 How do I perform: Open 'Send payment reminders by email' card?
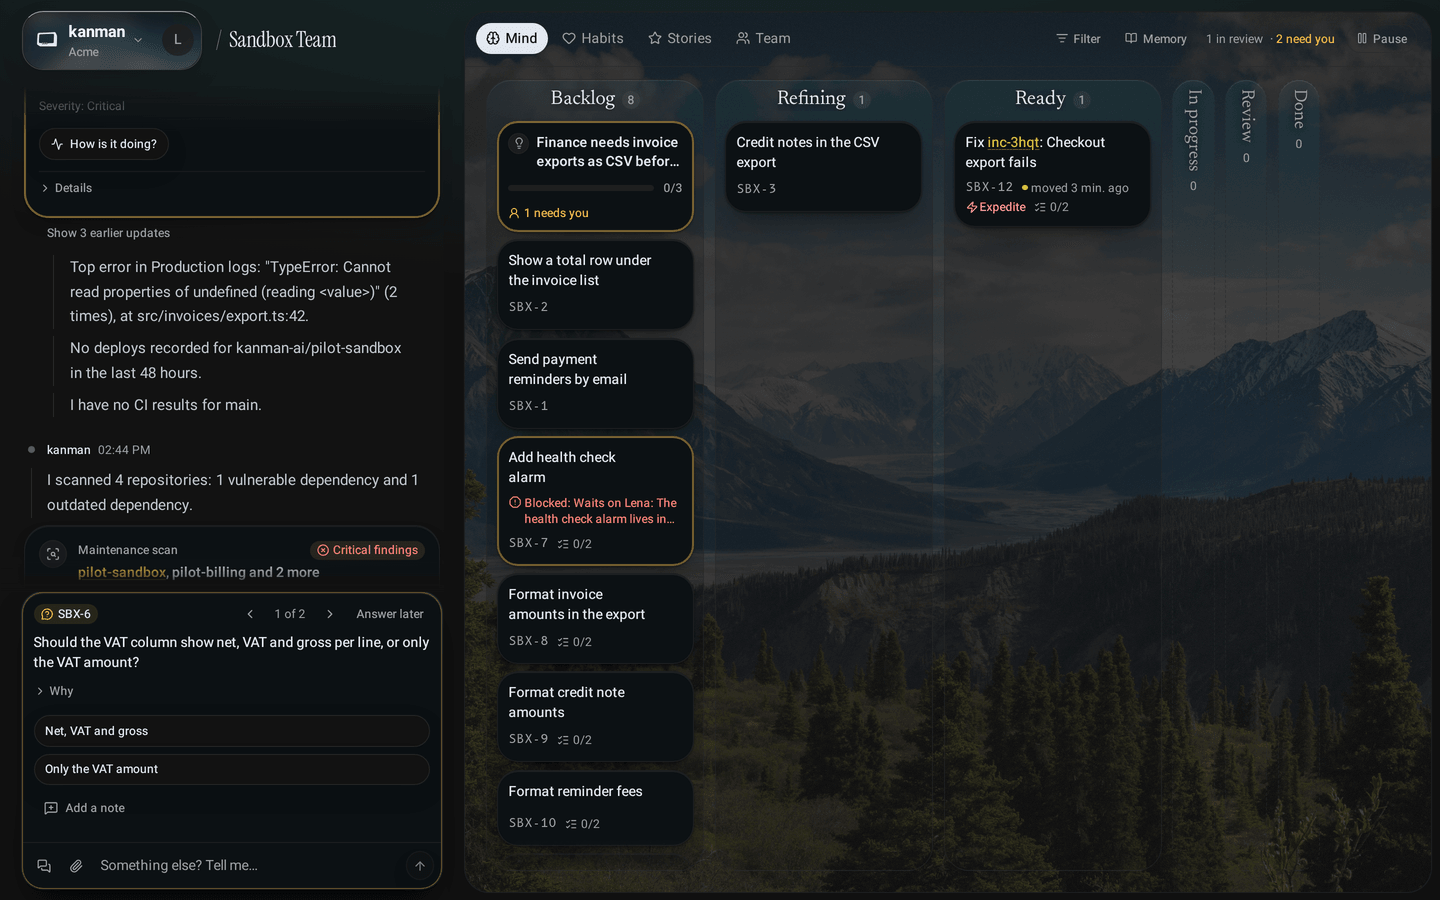click(x=595, y=383)
